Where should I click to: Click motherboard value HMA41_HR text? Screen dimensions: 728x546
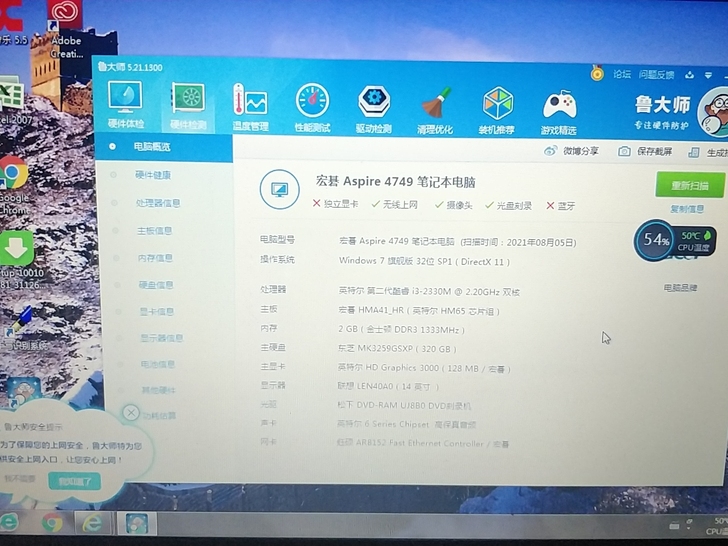point(419,311)
